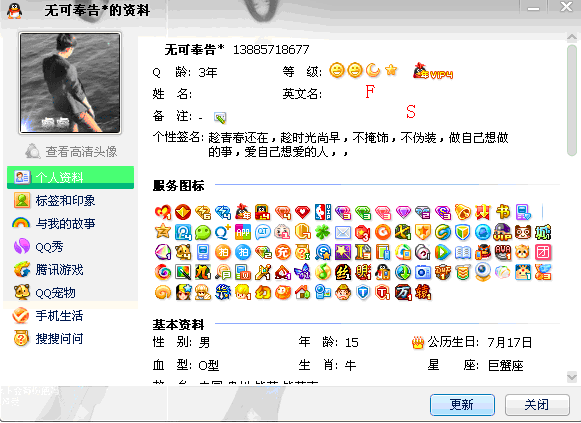Image resolution: width=581 pixels, height=423 pixels.
Task: Click the red 辕 service icon
Action: [423, 292]
